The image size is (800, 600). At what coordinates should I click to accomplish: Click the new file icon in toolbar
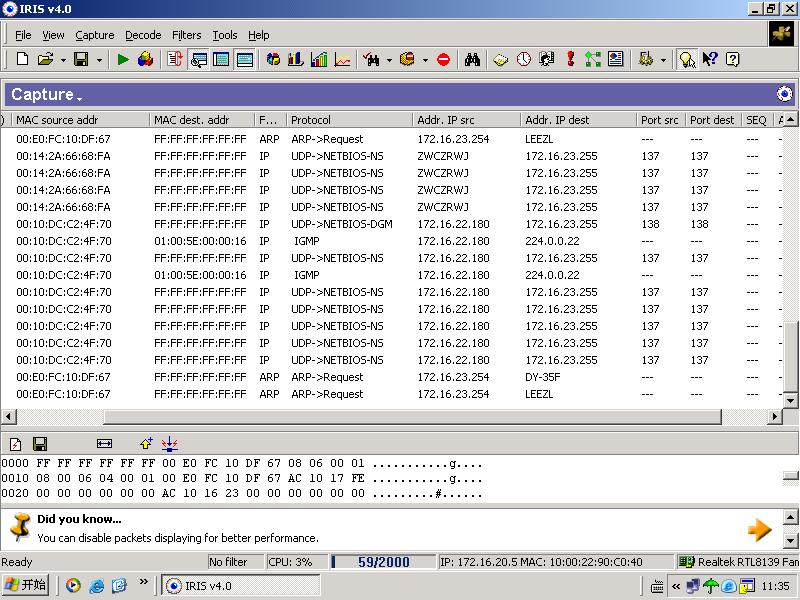[22, 60]
